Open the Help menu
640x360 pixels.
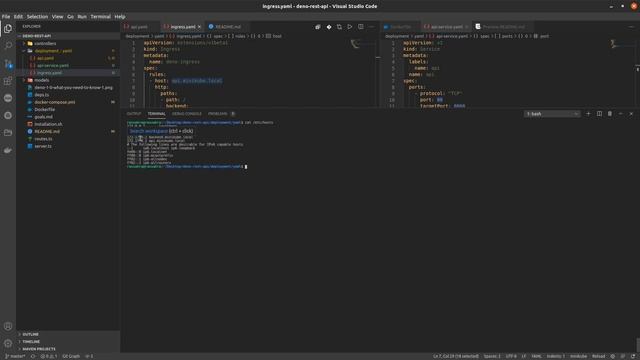[x=120, y=17]
